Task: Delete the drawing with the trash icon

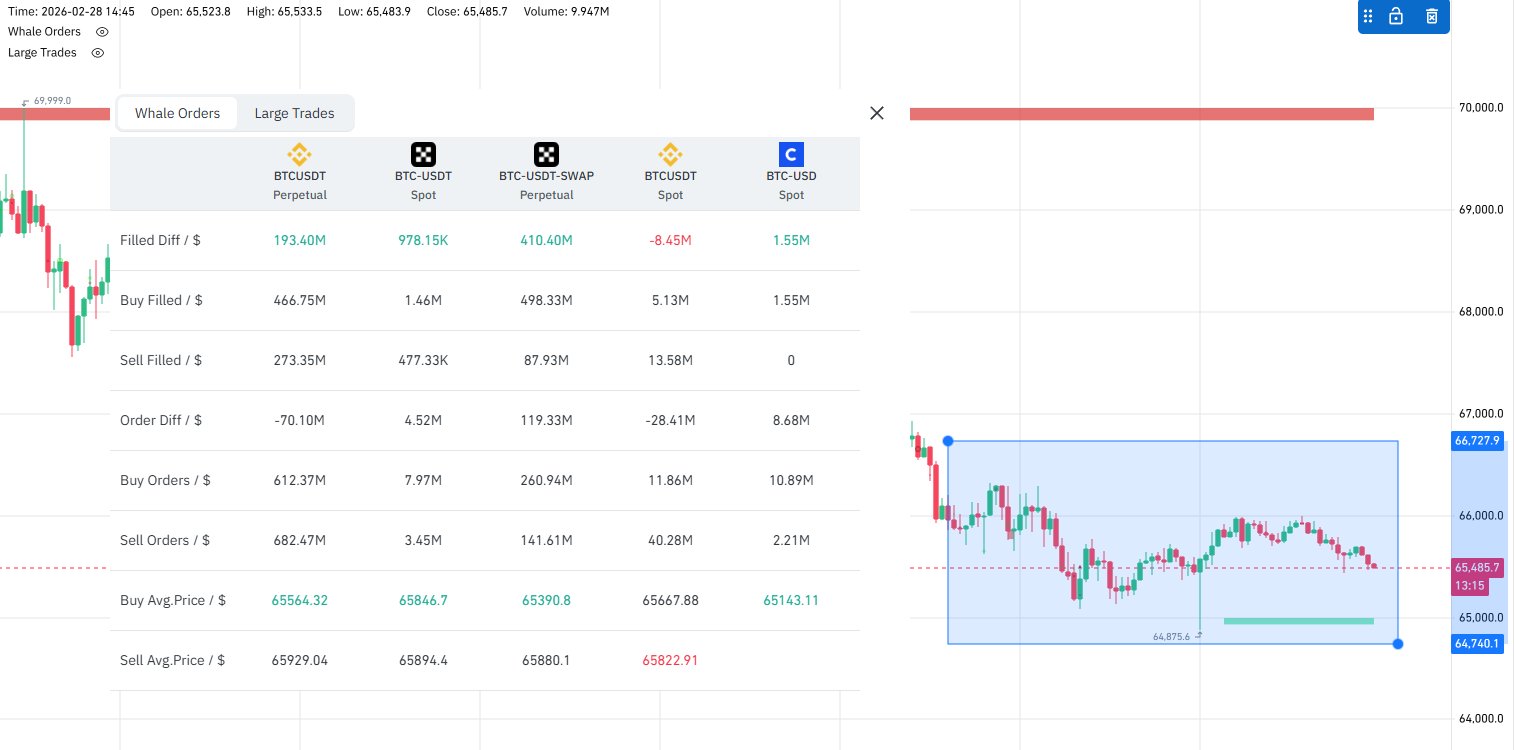Action: (1432, 17)
